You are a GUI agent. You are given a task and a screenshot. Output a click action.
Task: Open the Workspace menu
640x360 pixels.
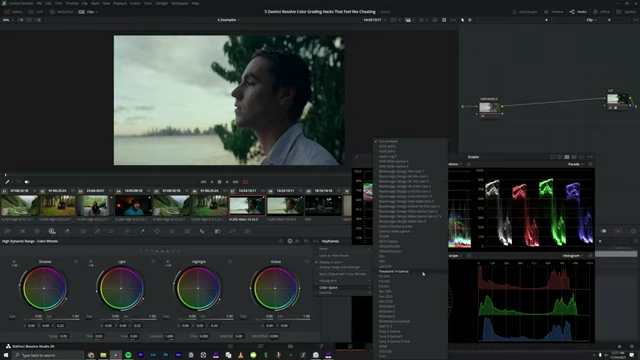coord(180,3)
